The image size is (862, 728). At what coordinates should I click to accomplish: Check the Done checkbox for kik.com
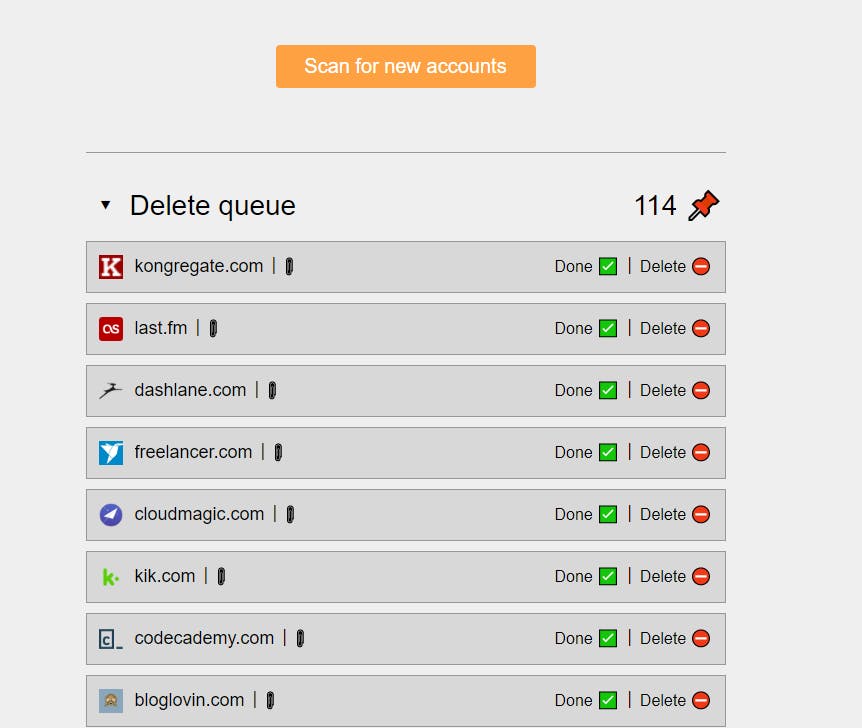coord(606,576)
